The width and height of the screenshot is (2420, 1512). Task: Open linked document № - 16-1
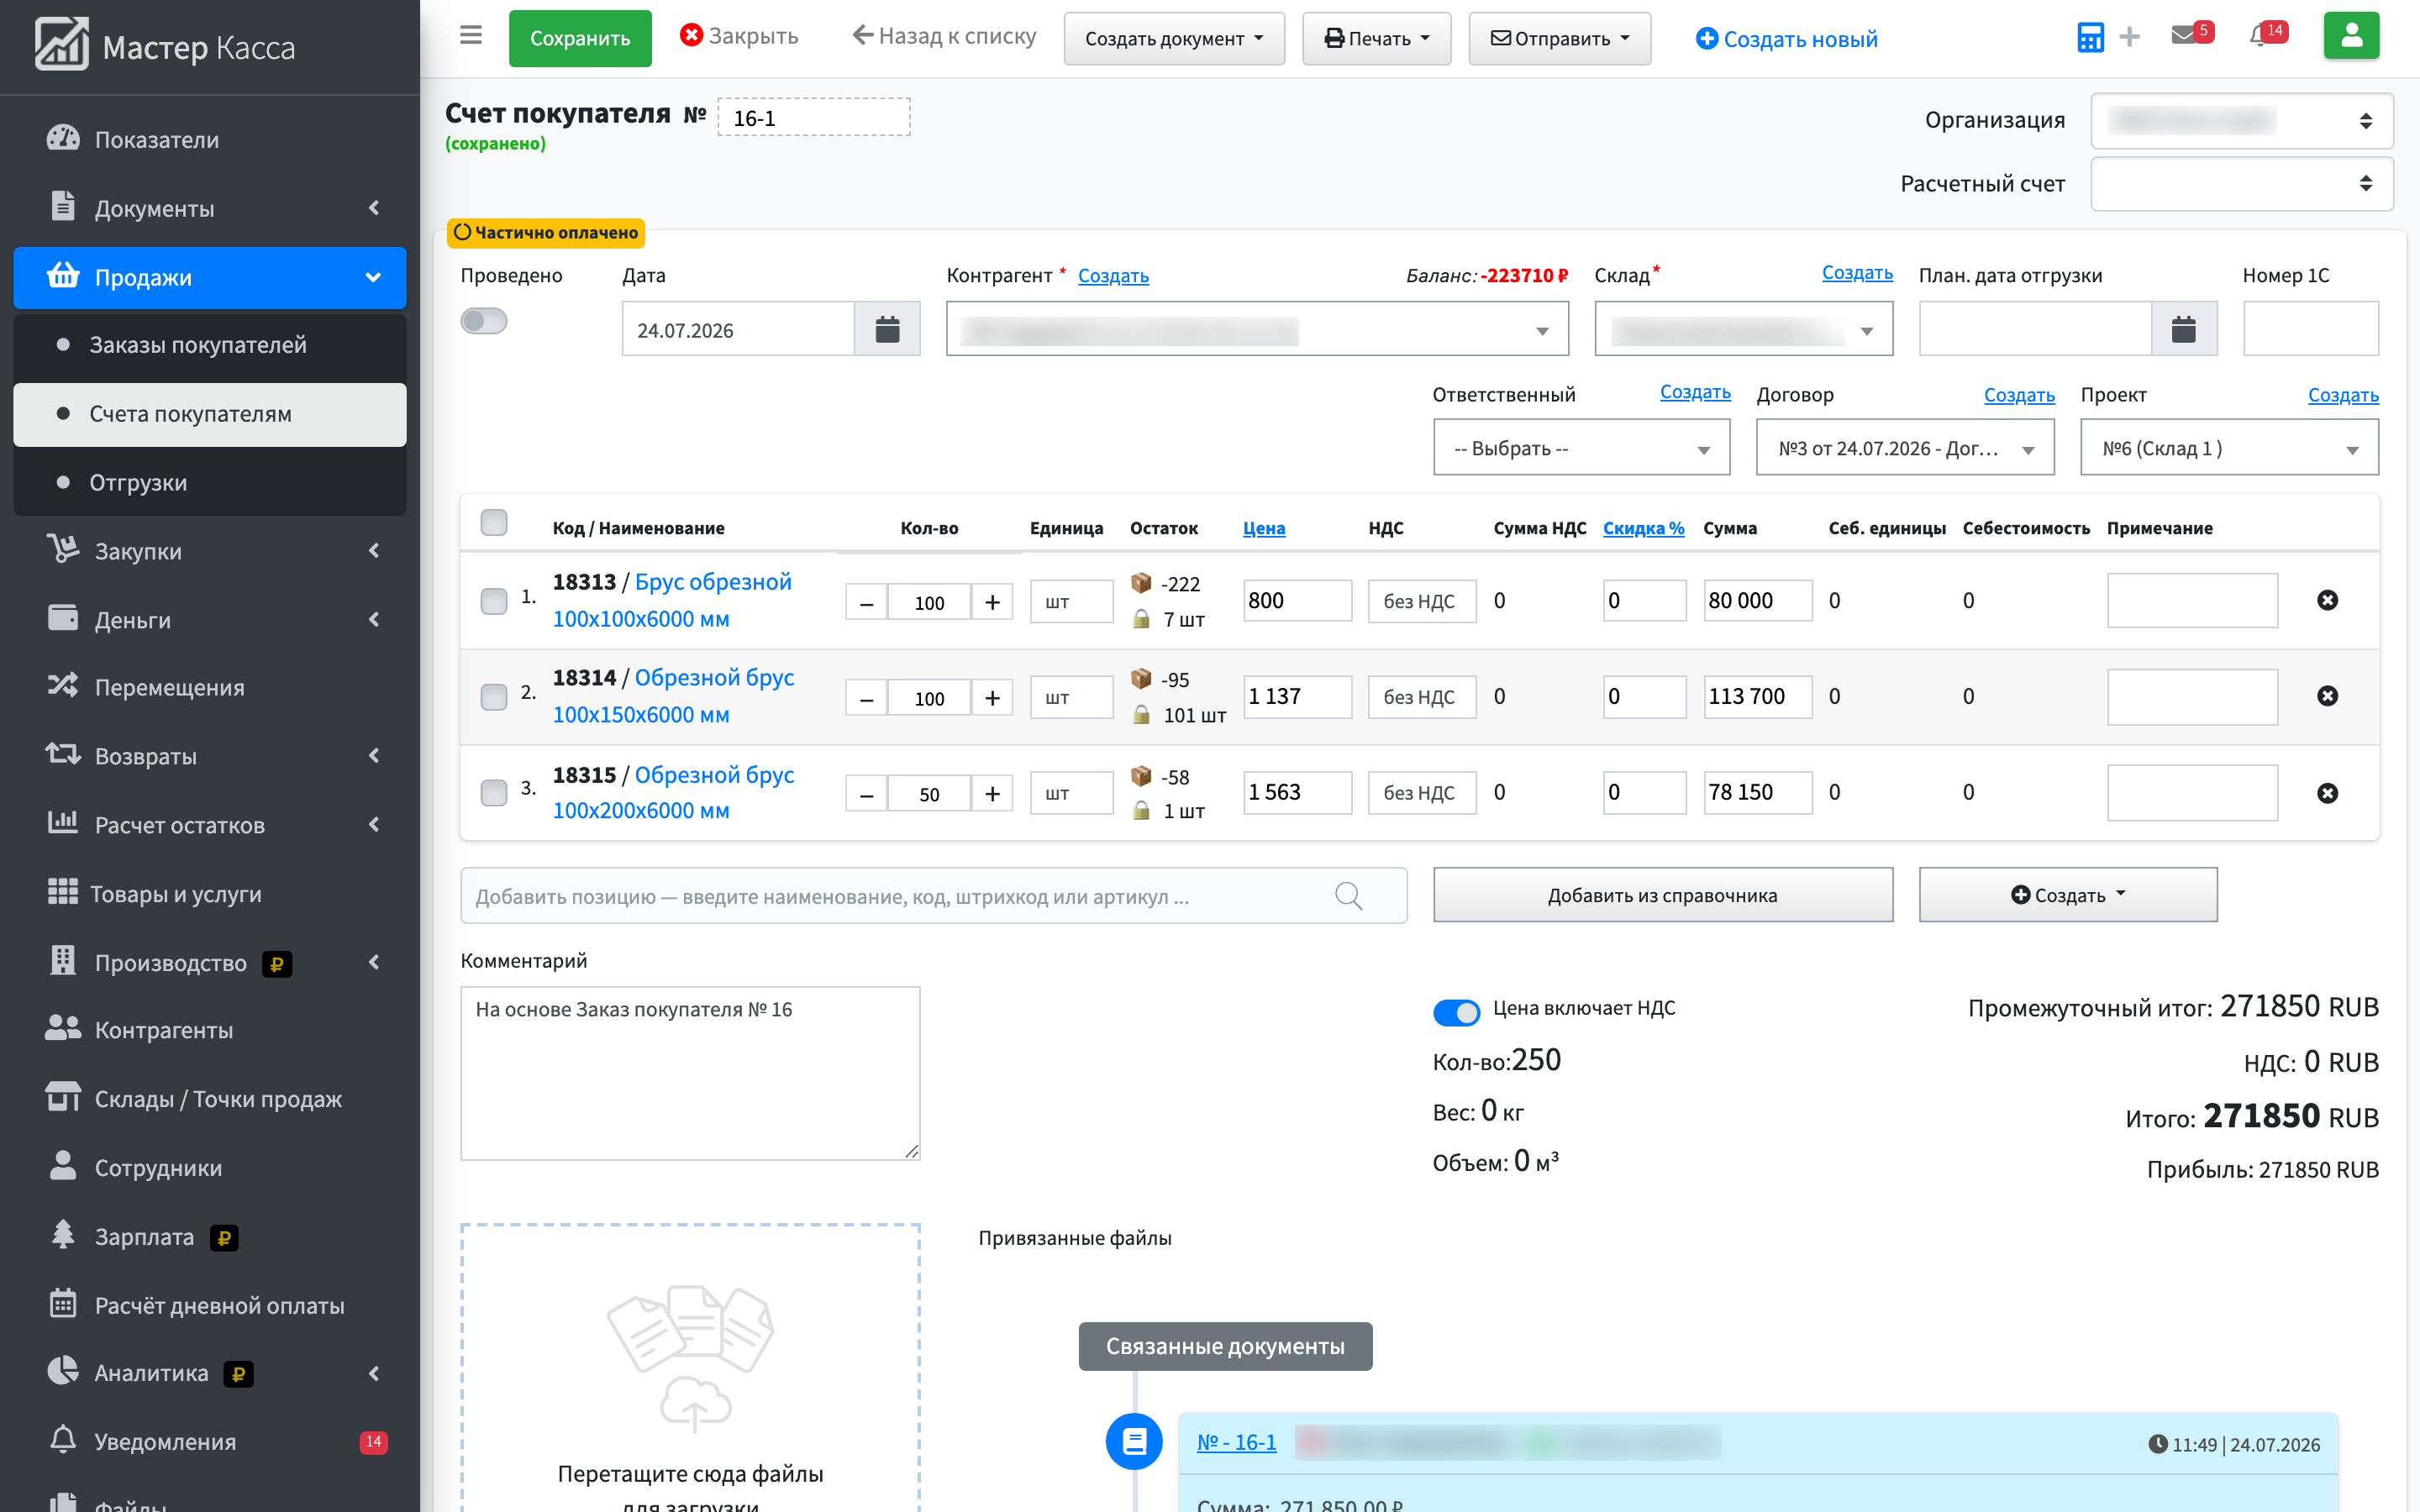[x=1237, y=1442]
